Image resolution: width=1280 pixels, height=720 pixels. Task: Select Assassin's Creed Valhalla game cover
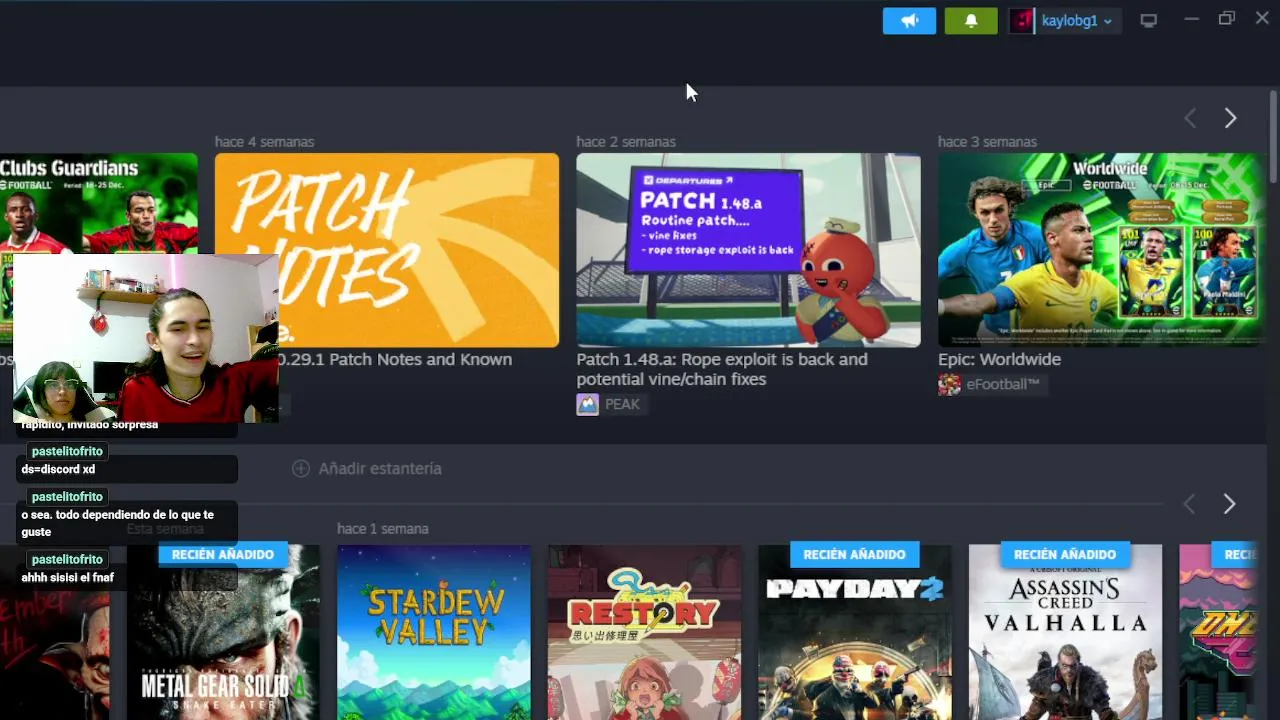point(1065,632)
